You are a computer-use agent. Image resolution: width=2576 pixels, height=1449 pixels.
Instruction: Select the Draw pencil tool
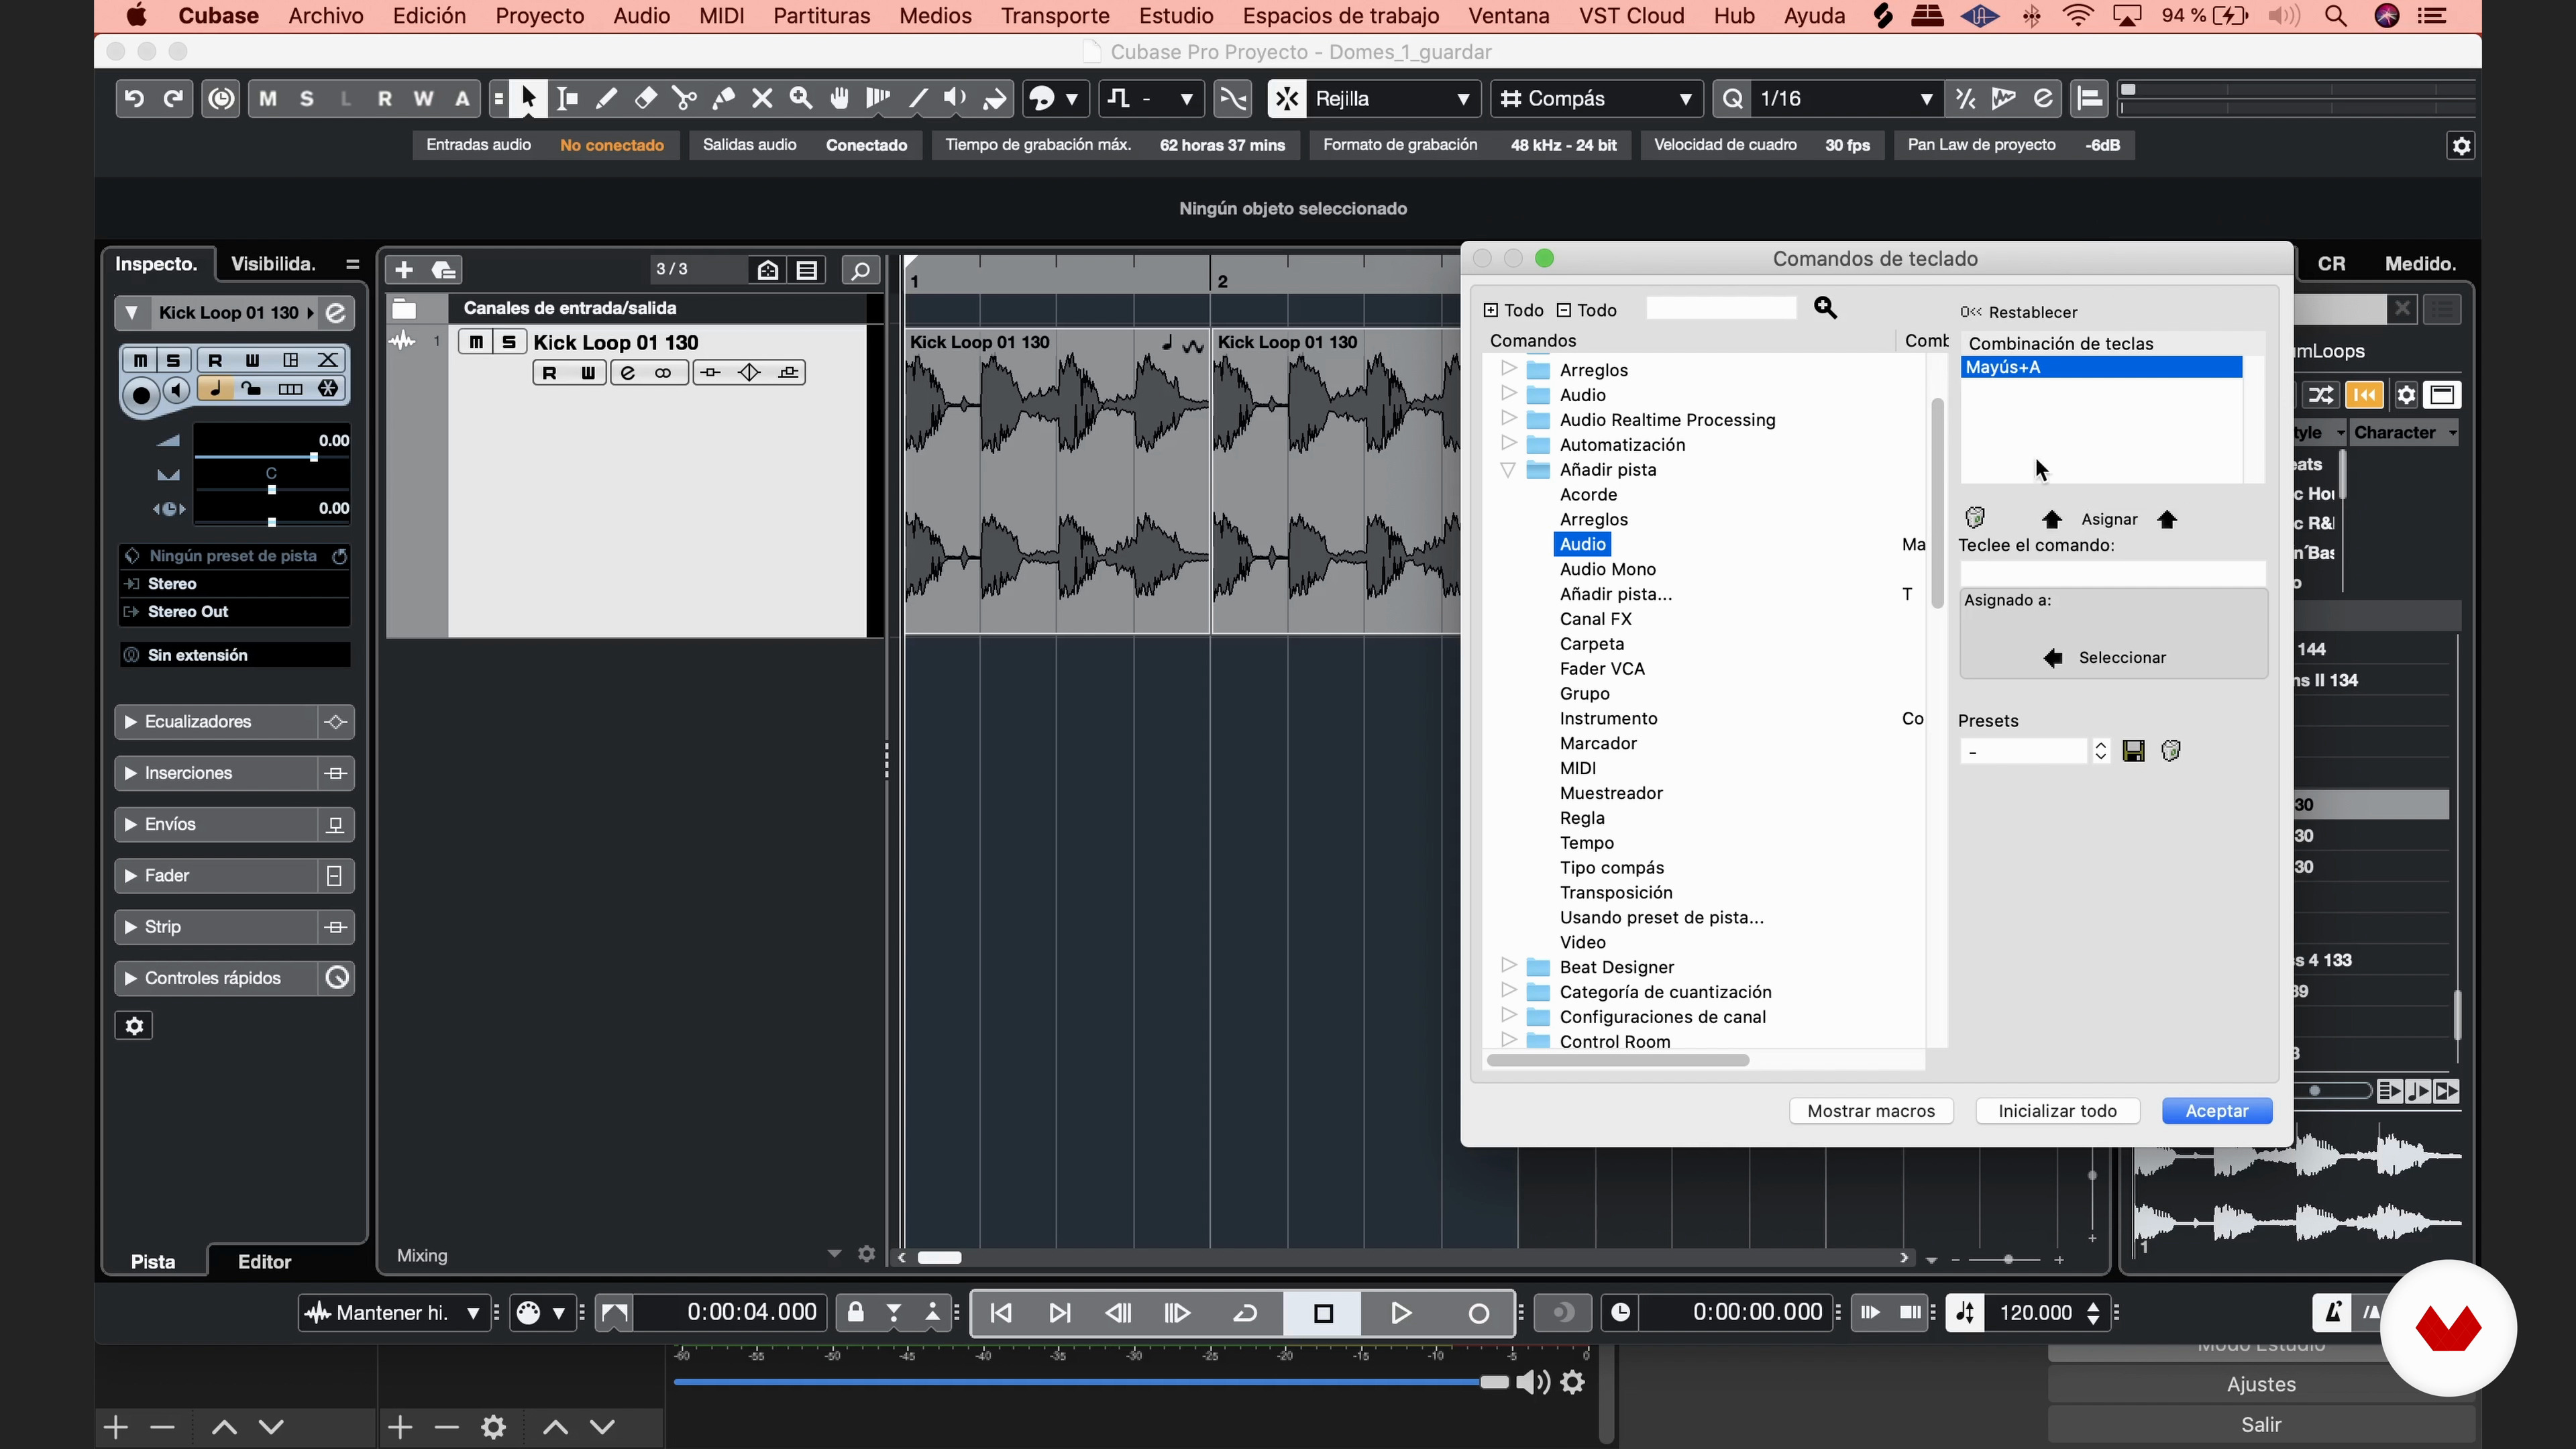click(x=606, y=98)
